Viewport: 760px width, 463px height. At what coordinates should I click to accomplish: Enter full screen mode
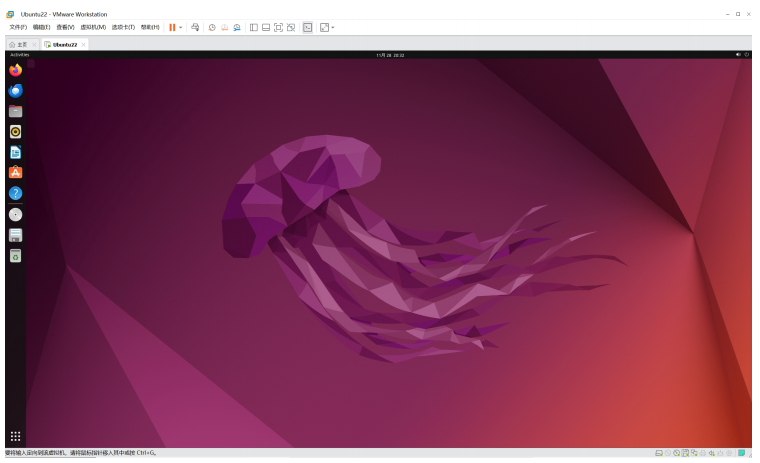click(278, 28)
